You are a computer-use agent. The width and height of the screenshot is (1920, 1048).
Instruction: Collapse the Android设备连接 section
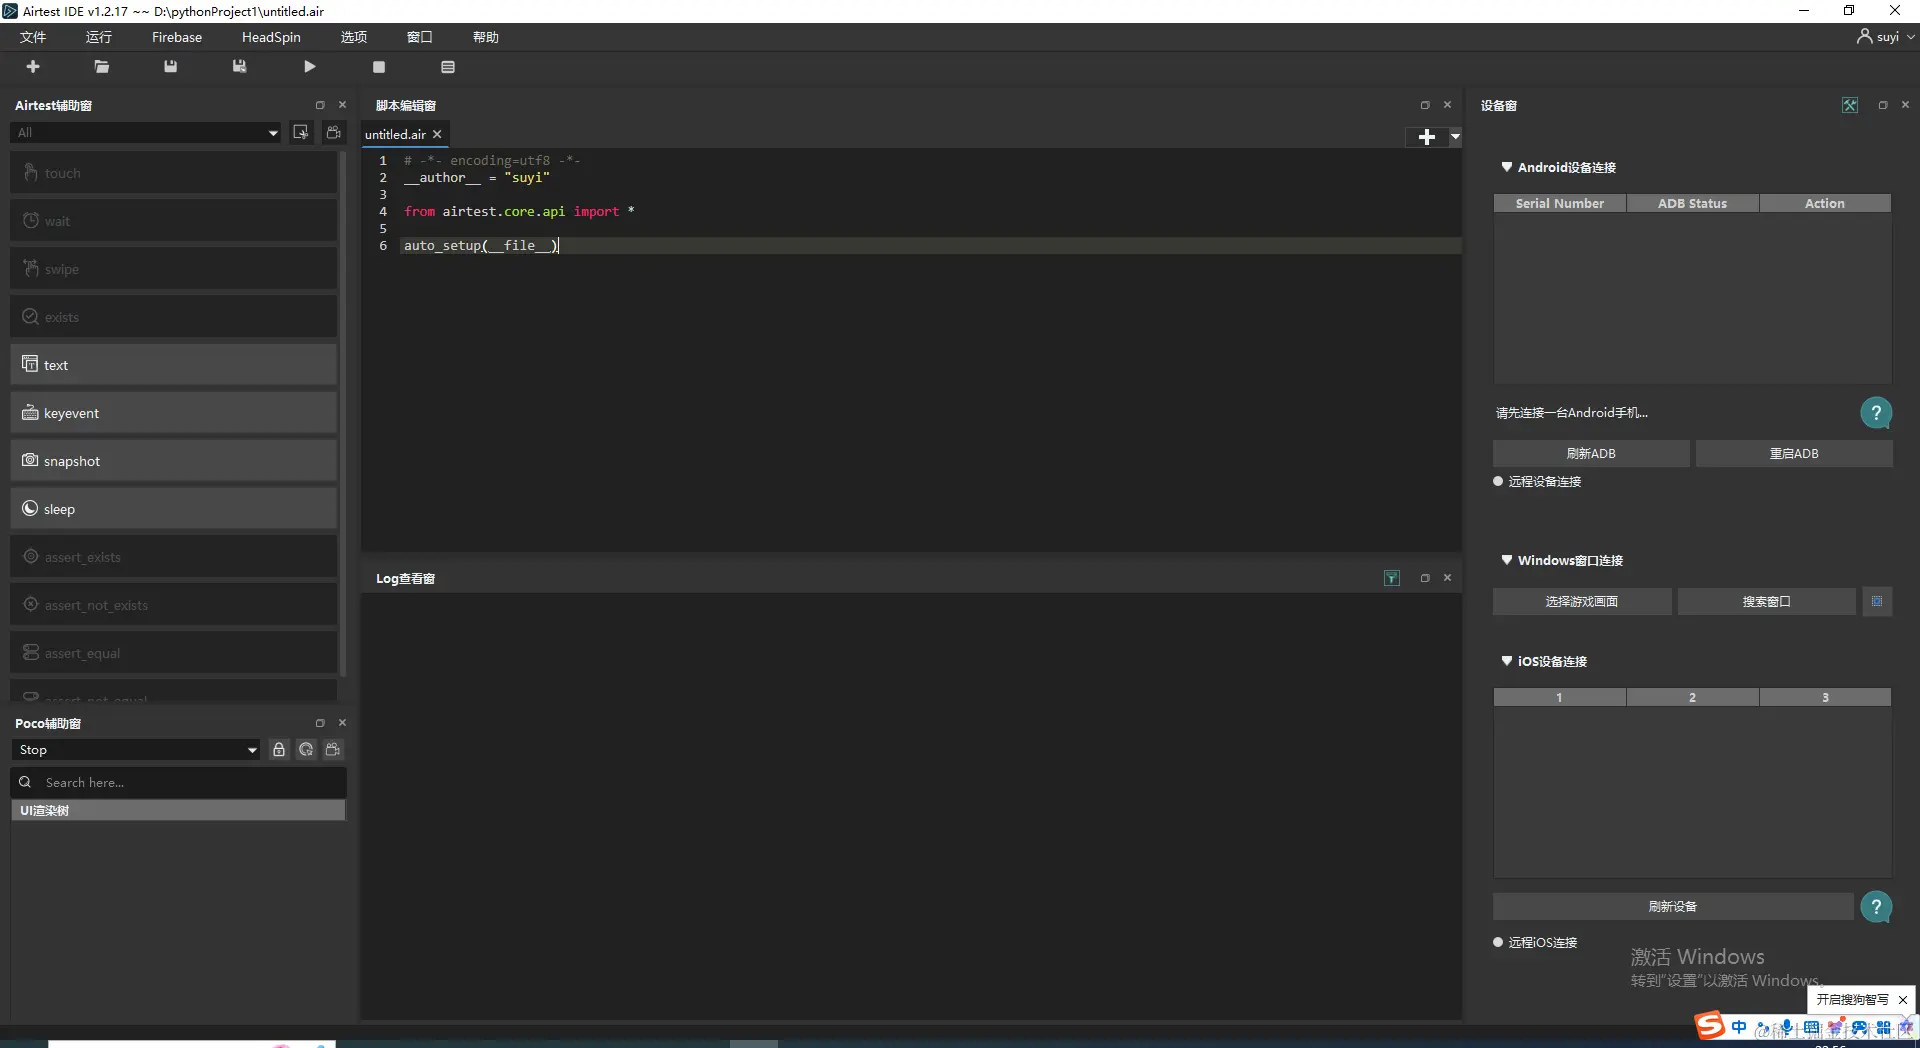[x=1507, y=167]
